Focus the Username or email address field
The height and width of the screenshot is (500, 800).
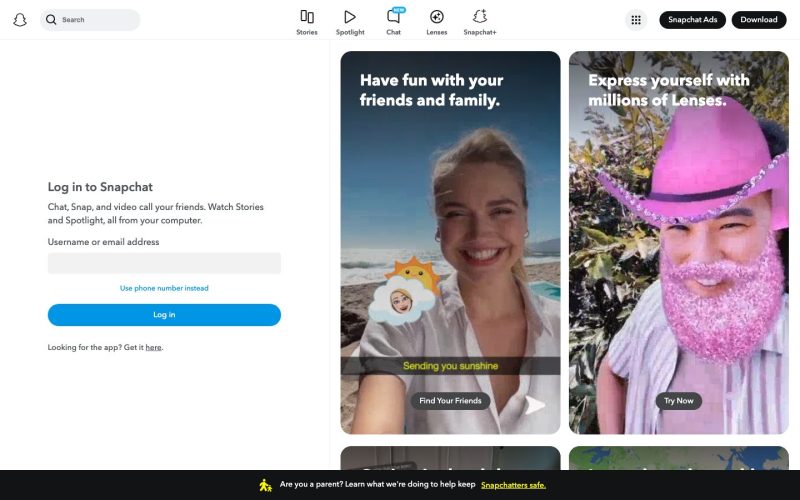(x=164, y=263)
